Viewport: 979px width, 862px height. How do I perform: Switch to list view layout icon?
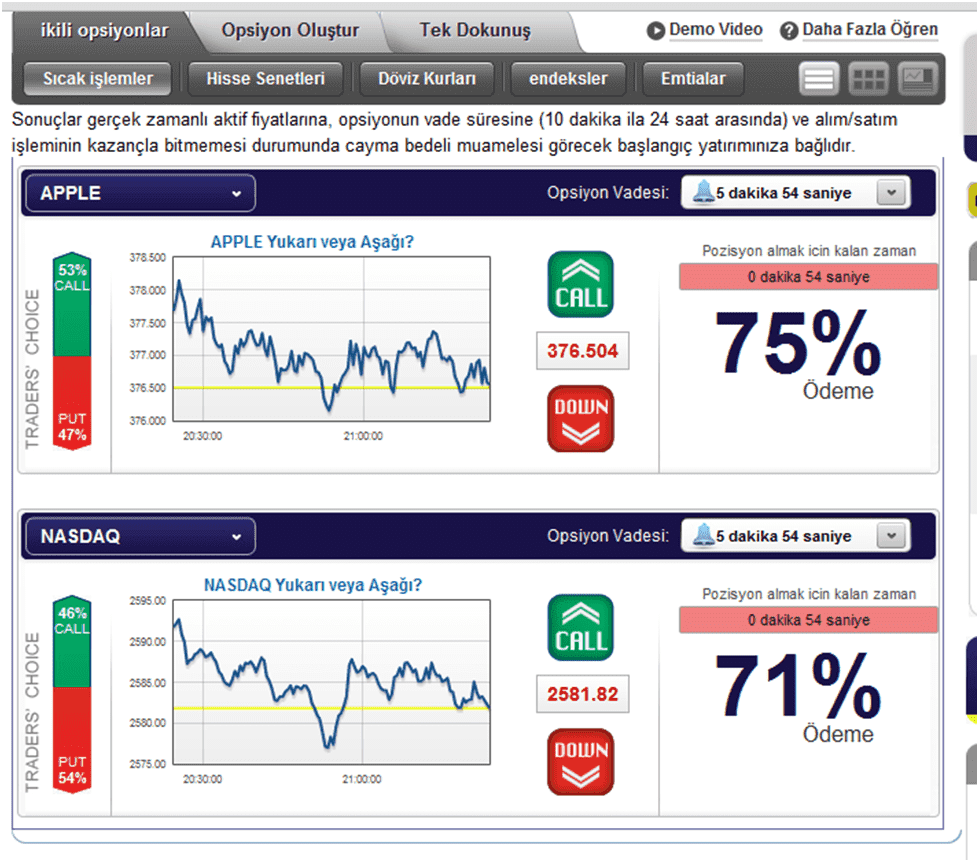pyautogui.click(x=819, y=79)
